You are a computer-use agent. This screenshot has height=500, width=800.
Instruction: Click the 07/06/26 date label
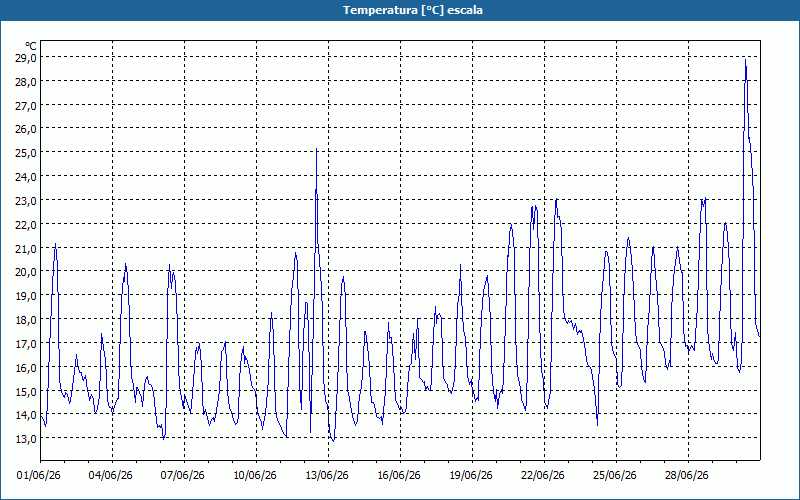tap(183, 476)
